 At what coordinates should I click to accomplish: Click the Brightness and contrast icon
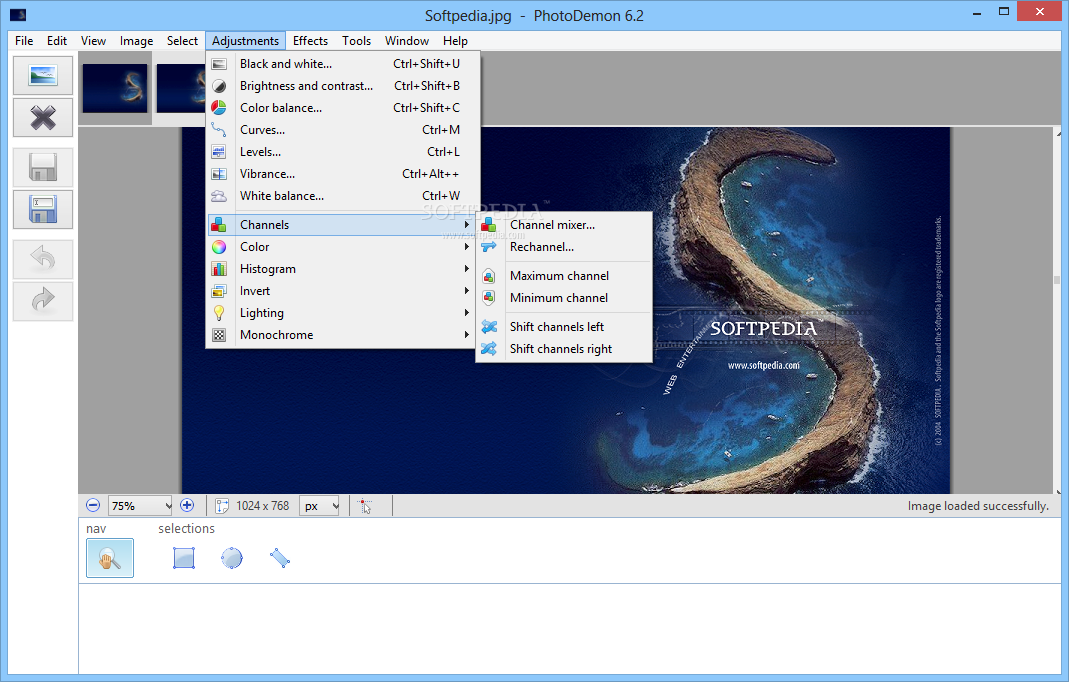(x=219, y=86)
